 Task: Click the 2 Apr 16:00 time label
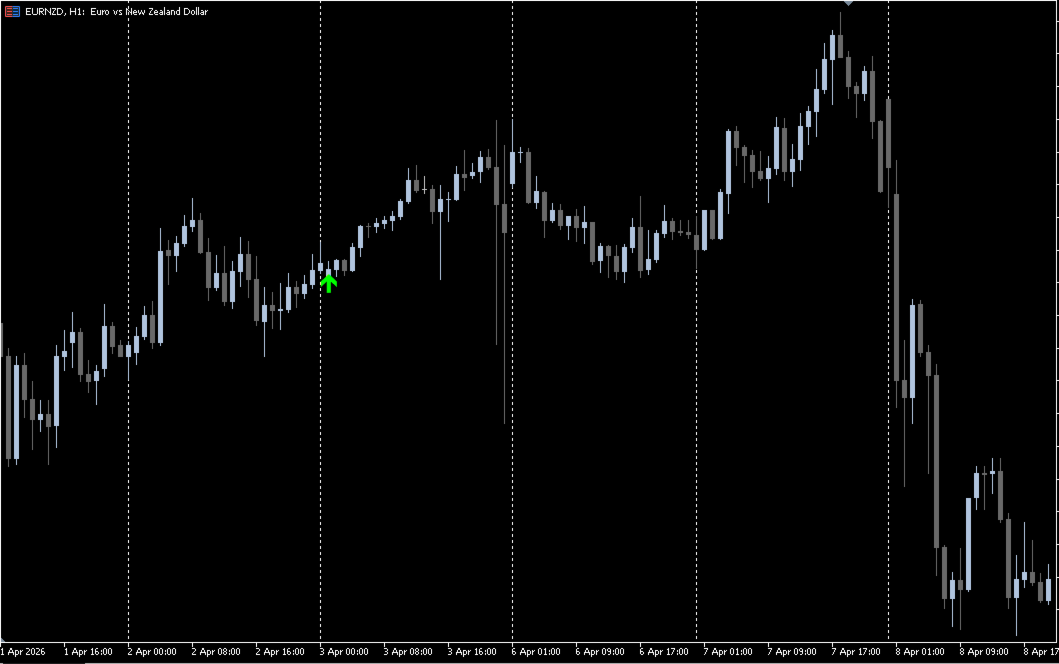[x=280, y=652]
